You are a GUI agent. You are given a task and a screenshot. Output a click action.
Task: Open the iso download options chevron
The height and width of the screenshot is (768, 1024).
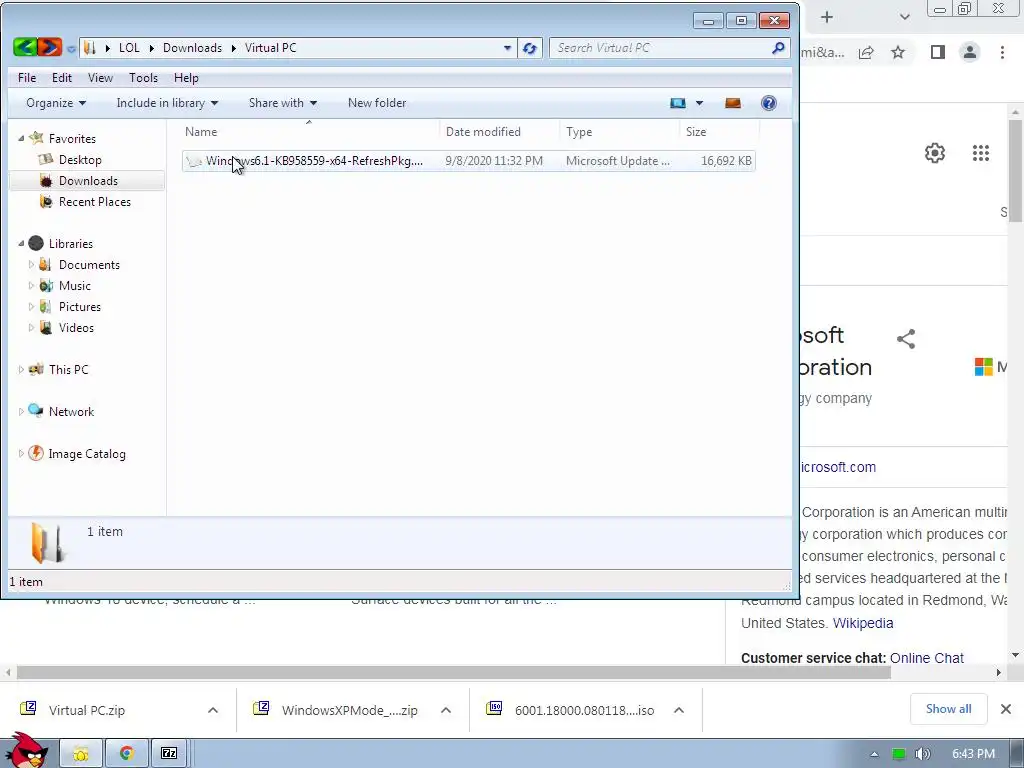pyautogui.click(x=679, y=710)
